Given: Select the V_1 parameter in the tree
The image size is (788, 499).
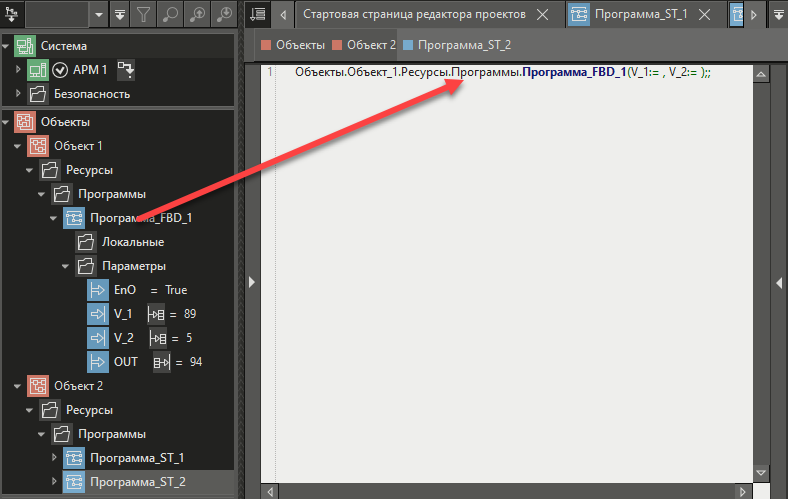Looking at the screenshot, I should [x=124, y=314].
